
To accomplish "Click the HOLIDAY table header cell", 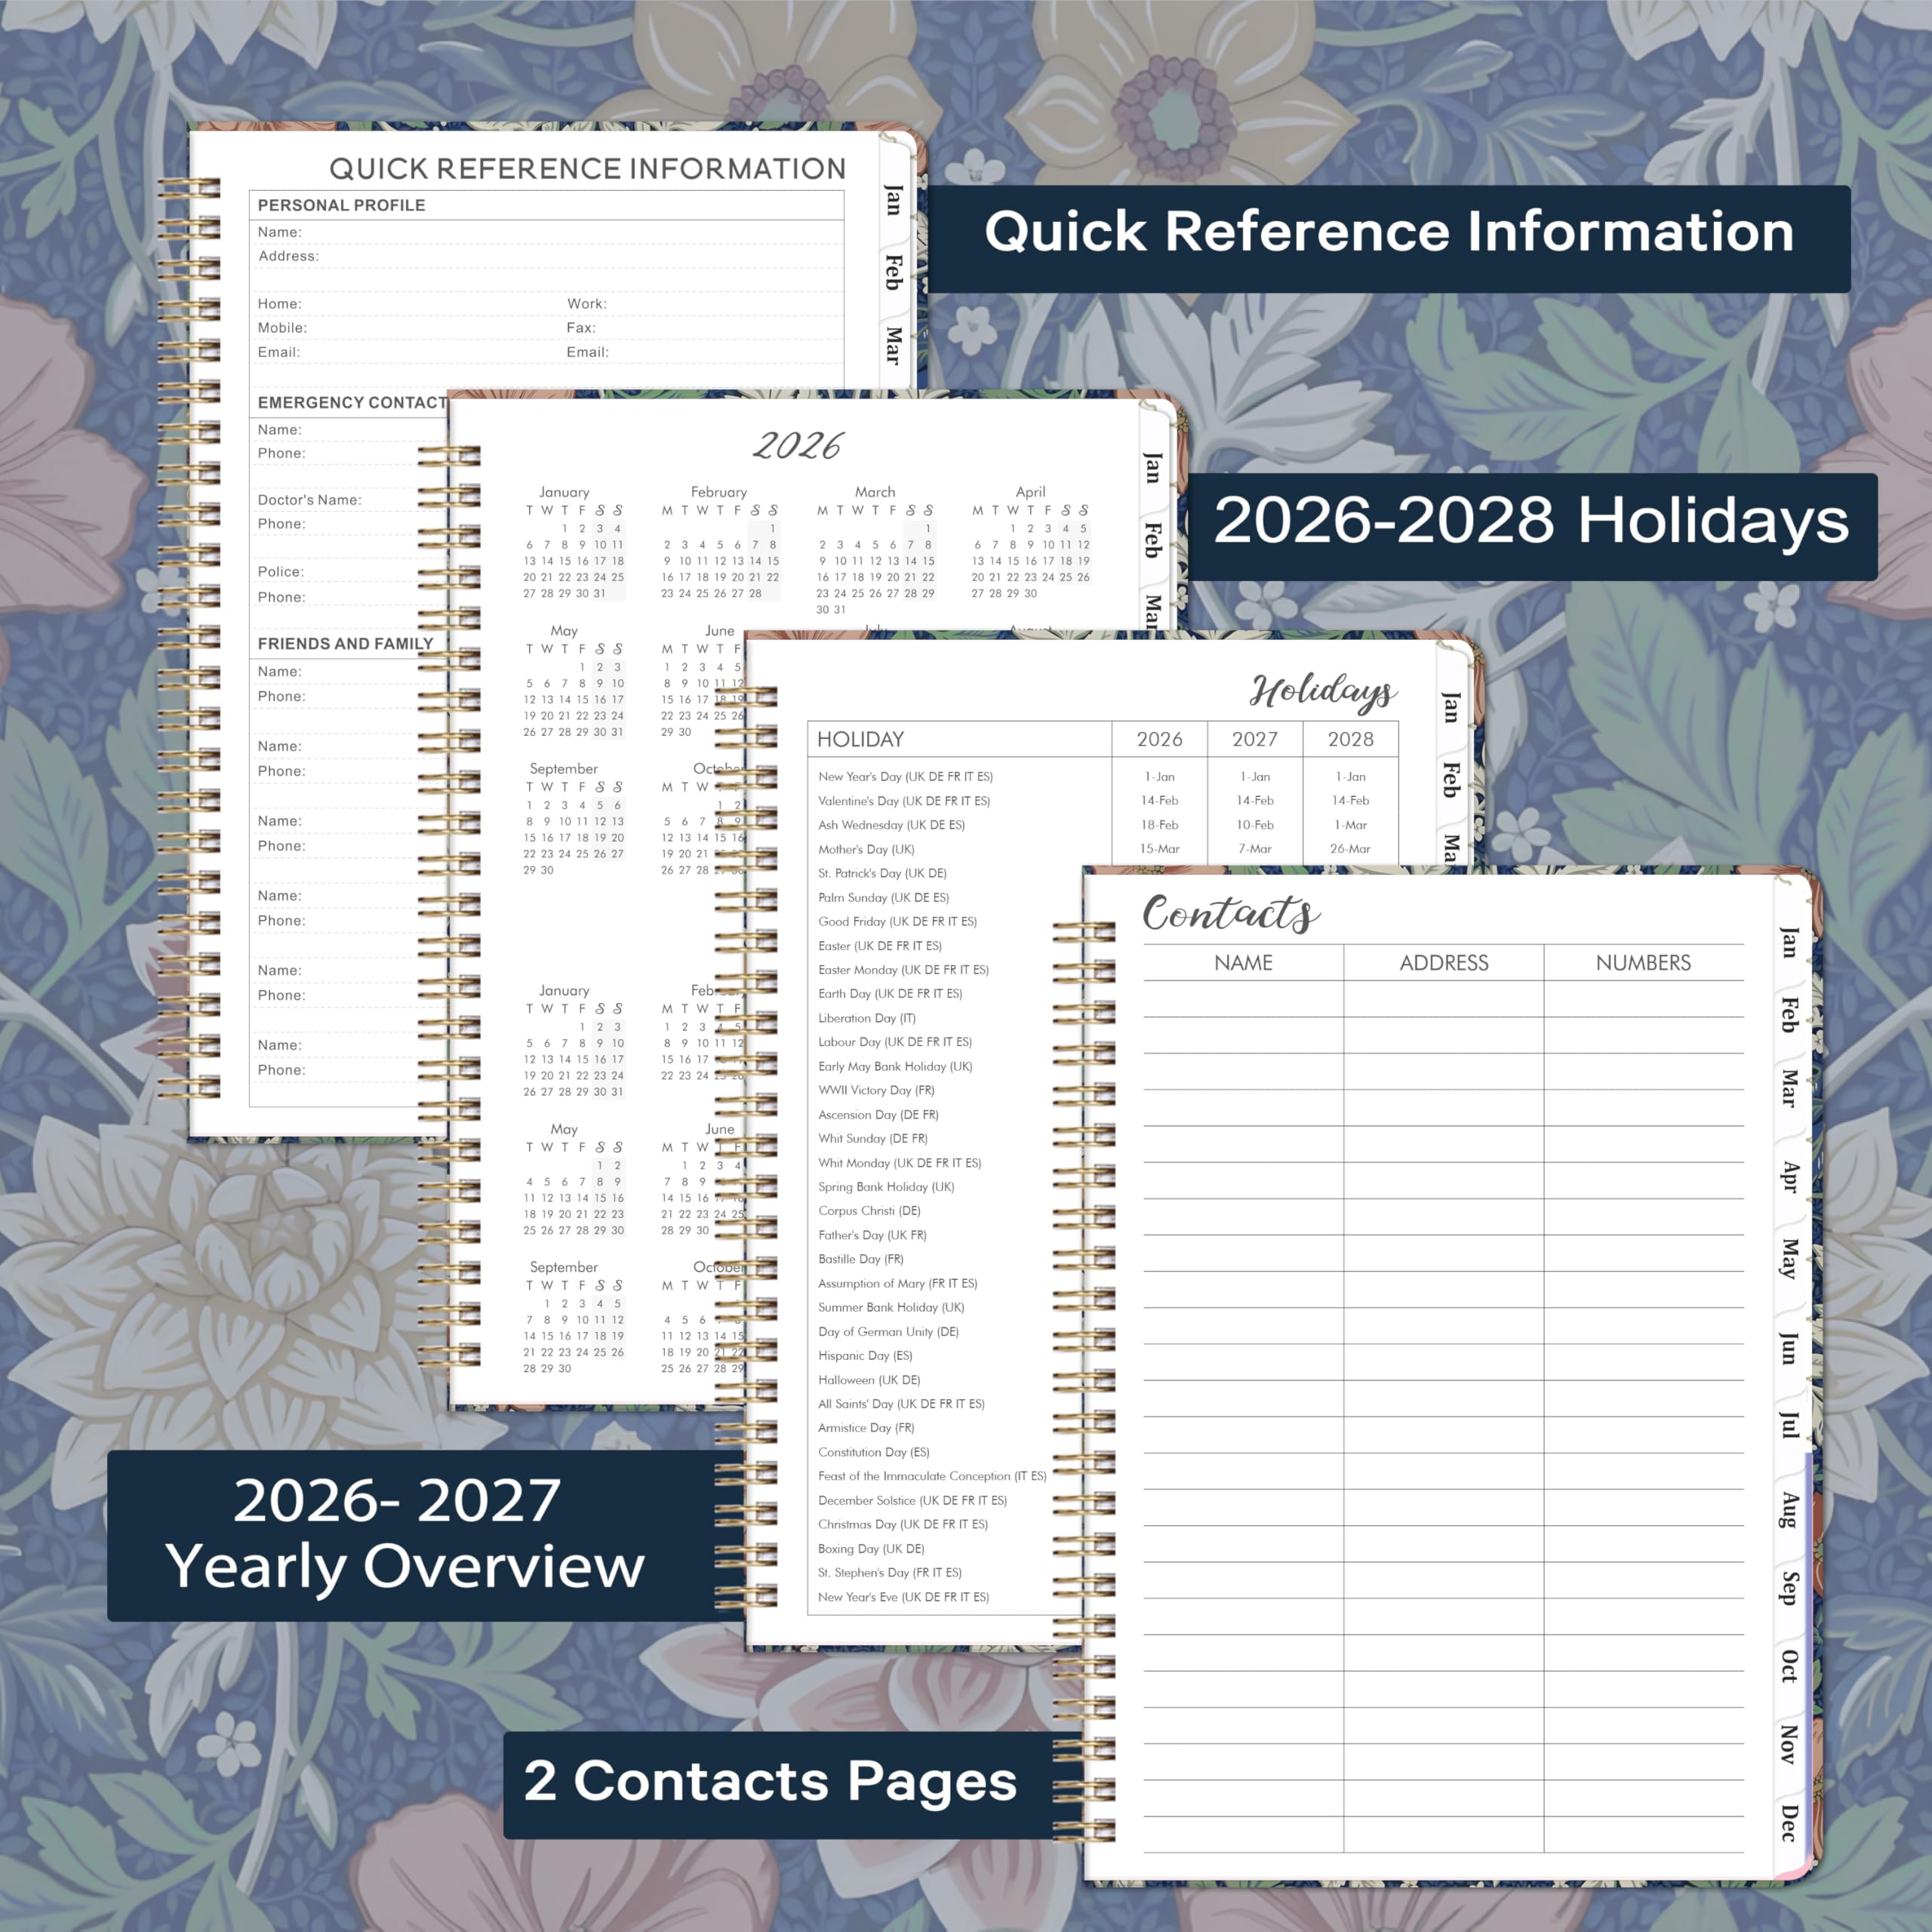I will point(860,739).
